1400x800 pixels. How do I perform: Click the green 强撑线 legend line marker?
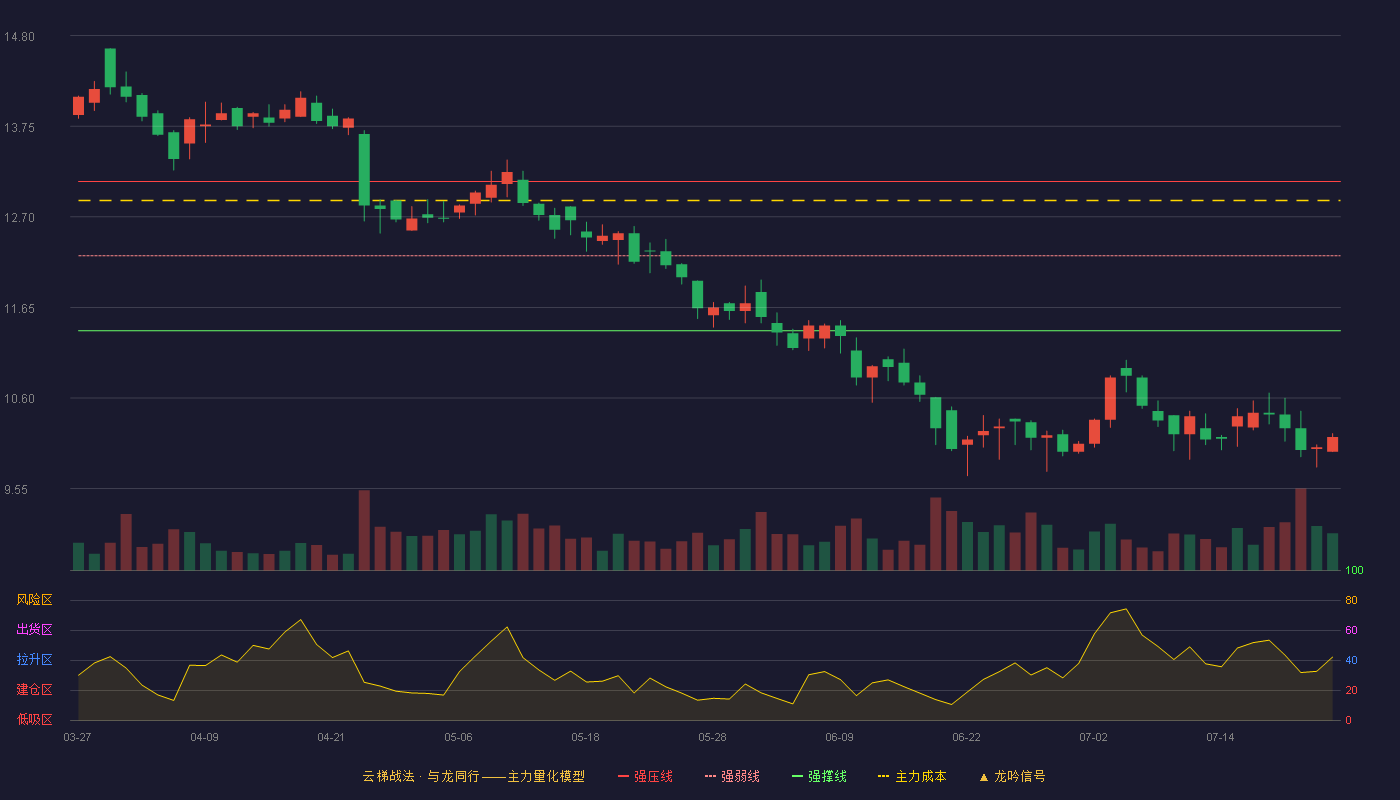pos(797,777)
